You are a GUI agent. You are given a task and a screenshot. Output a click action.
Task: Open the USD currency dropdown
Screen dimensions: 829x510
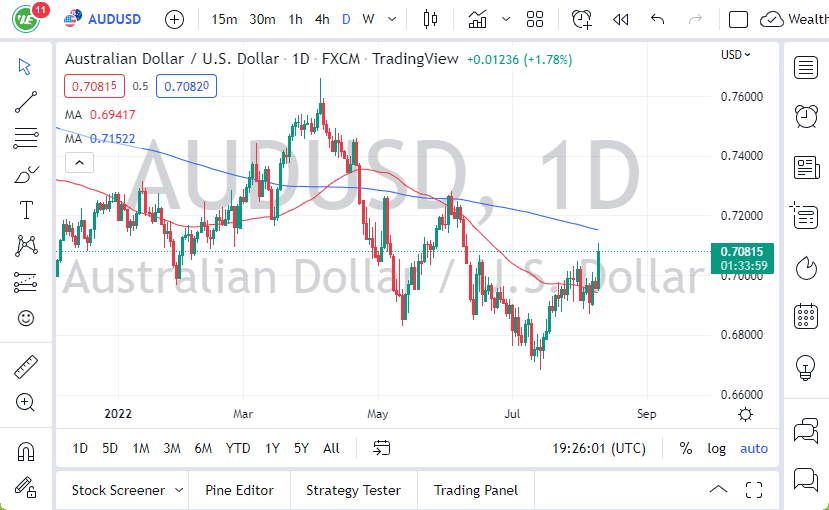tap(736, 55)
